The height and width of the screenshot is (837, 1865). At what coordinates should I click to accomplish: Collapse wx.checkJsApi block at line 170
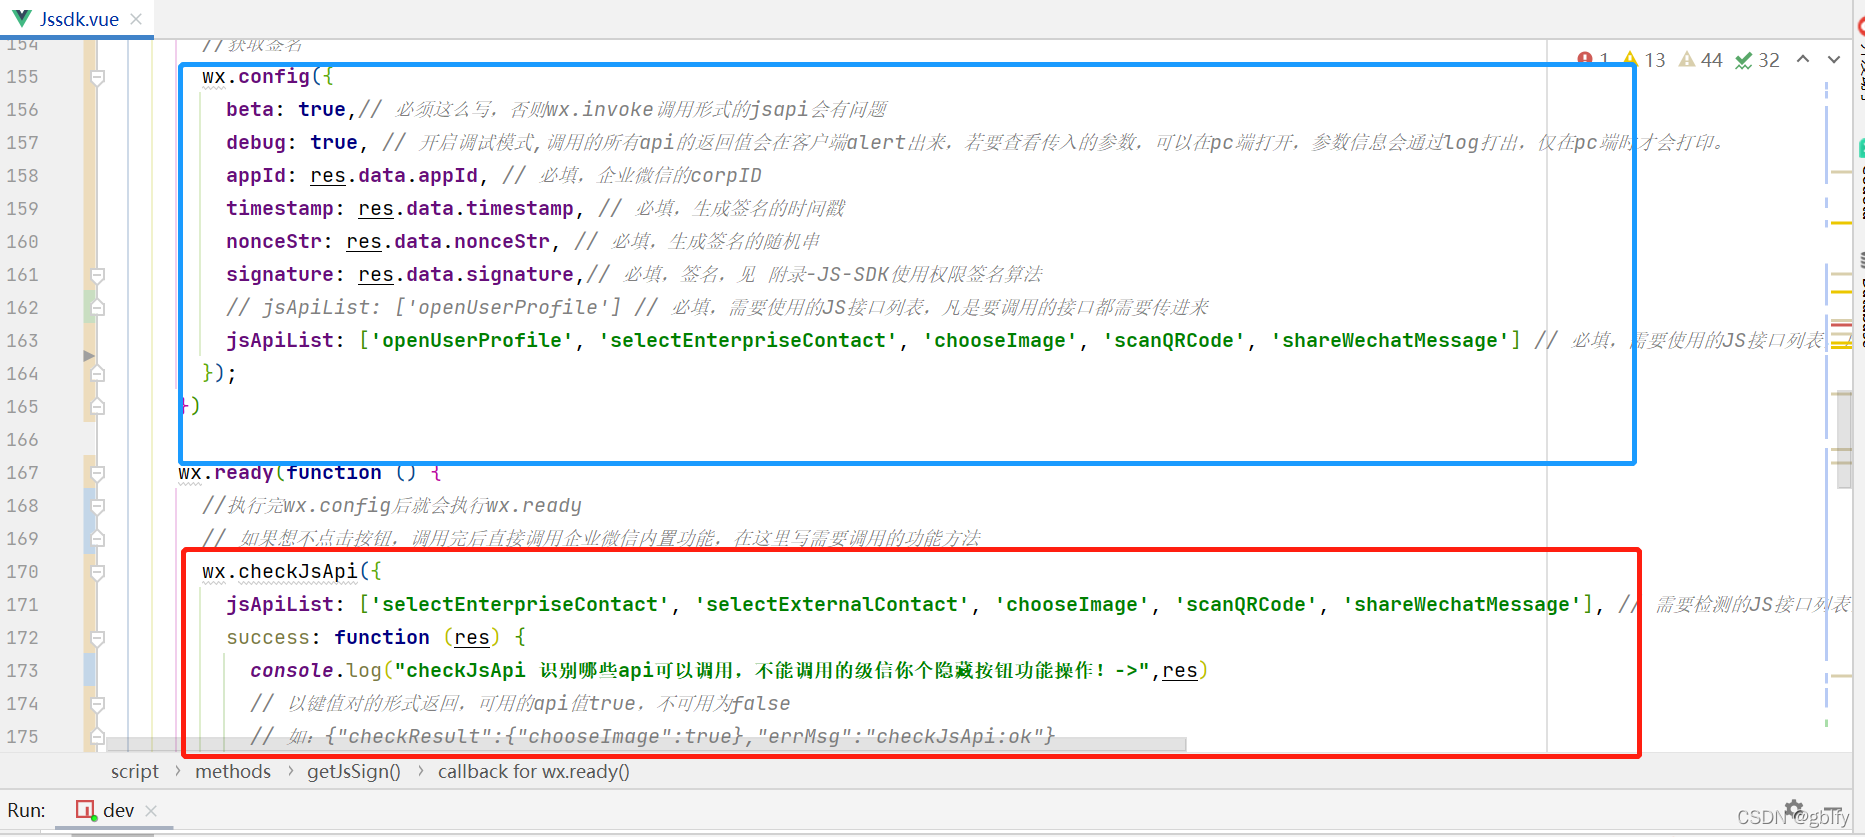[97, 572]
